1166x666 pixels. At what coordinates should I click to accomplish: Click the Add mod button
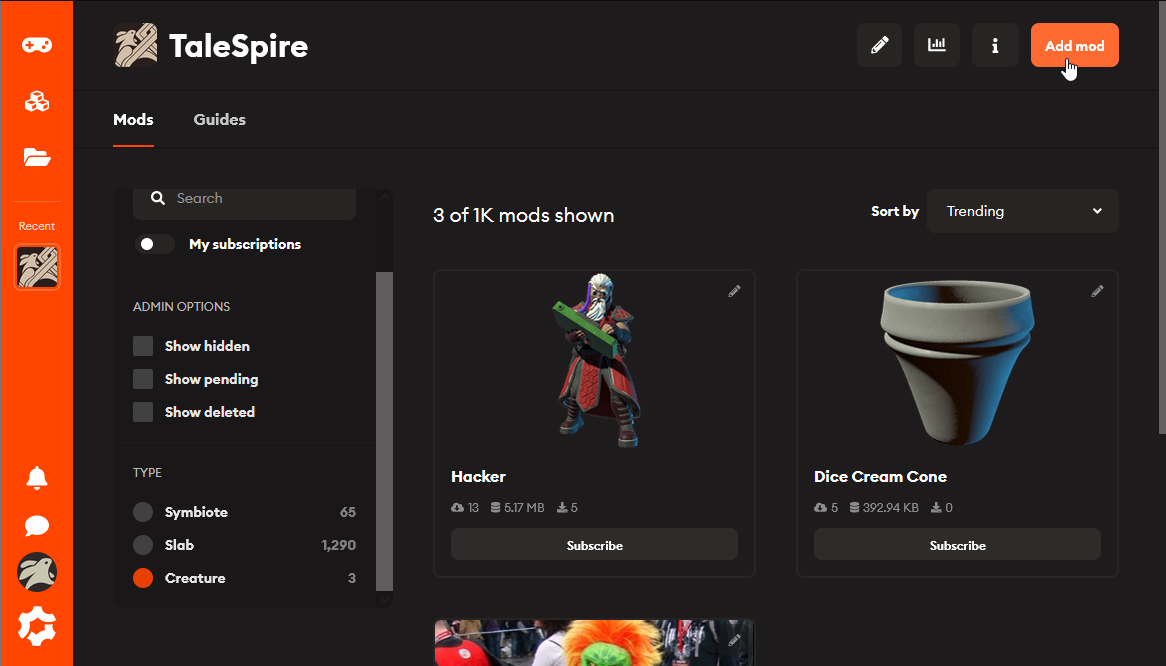[1074, 45]
